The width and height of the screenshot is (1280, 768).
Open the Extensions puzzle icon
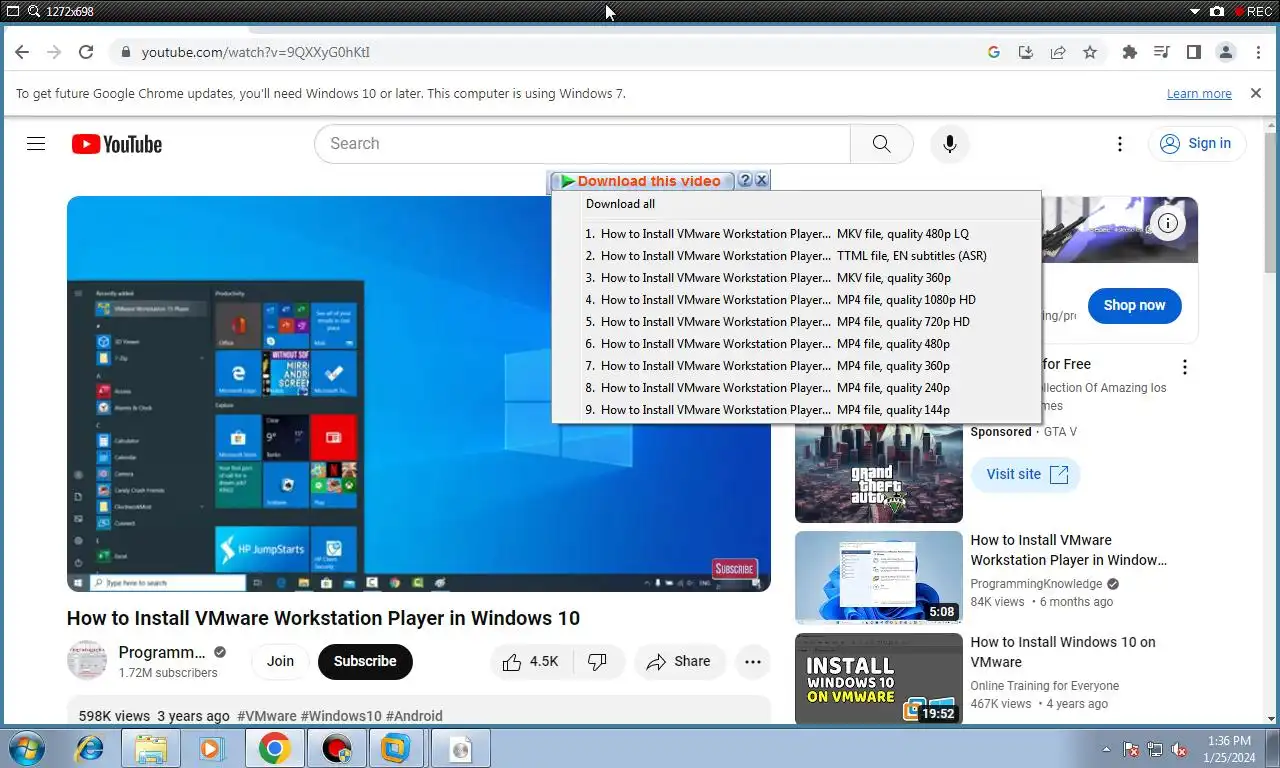tap(1130, 52)
